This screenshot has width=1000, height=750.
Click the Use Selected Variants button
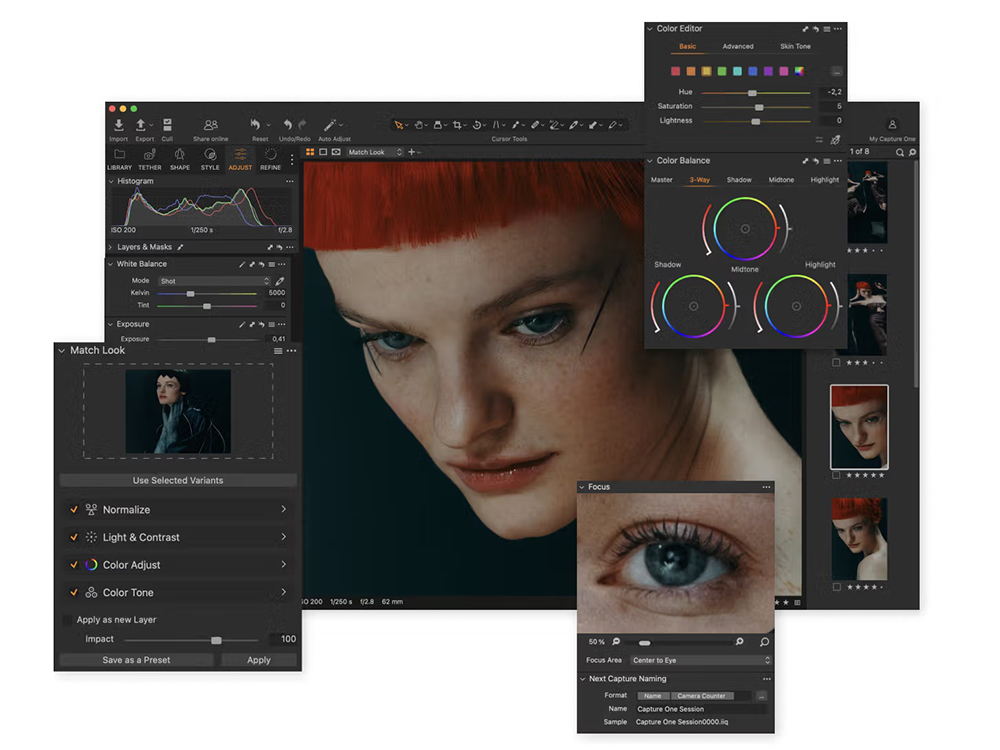[x=178, y=480]
